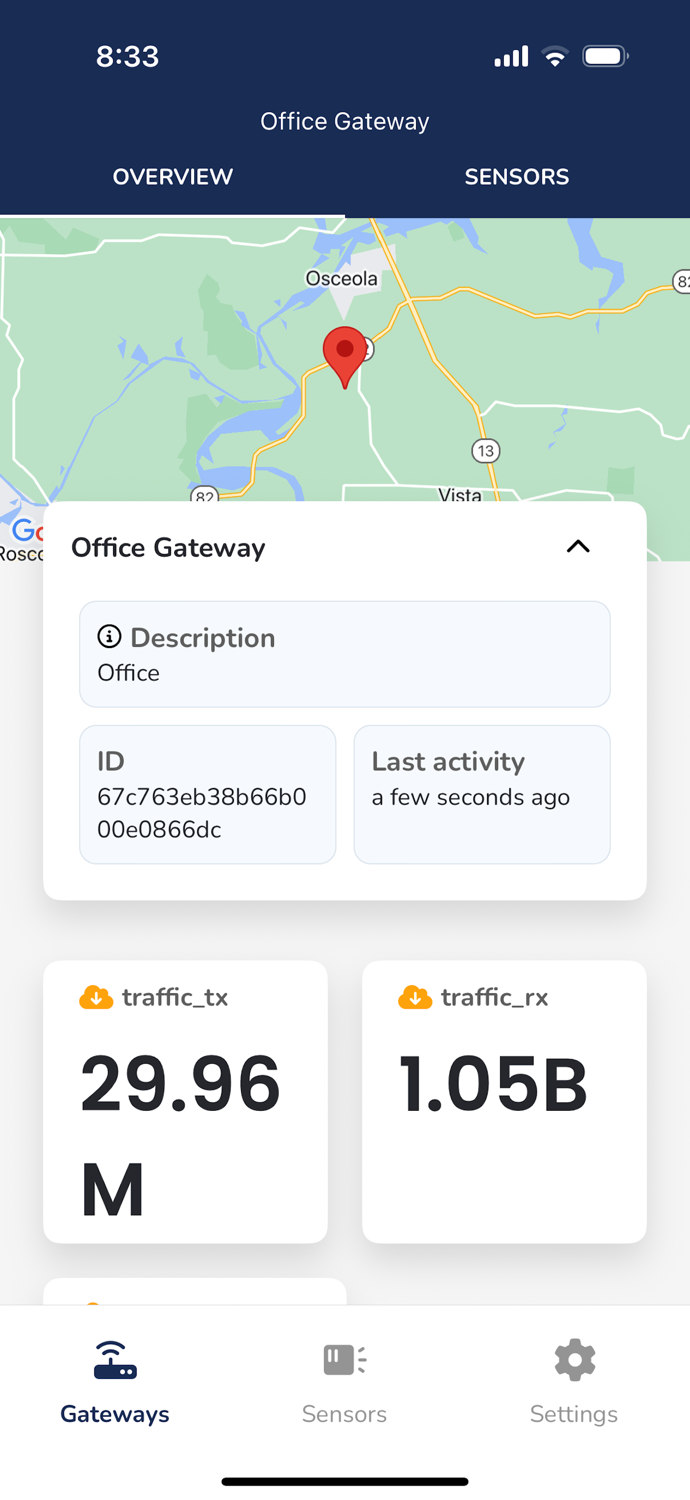Tap the Office Gateway card heading
The height and width of the screenshot is (1500, 690).
click(x=168, y=548)
